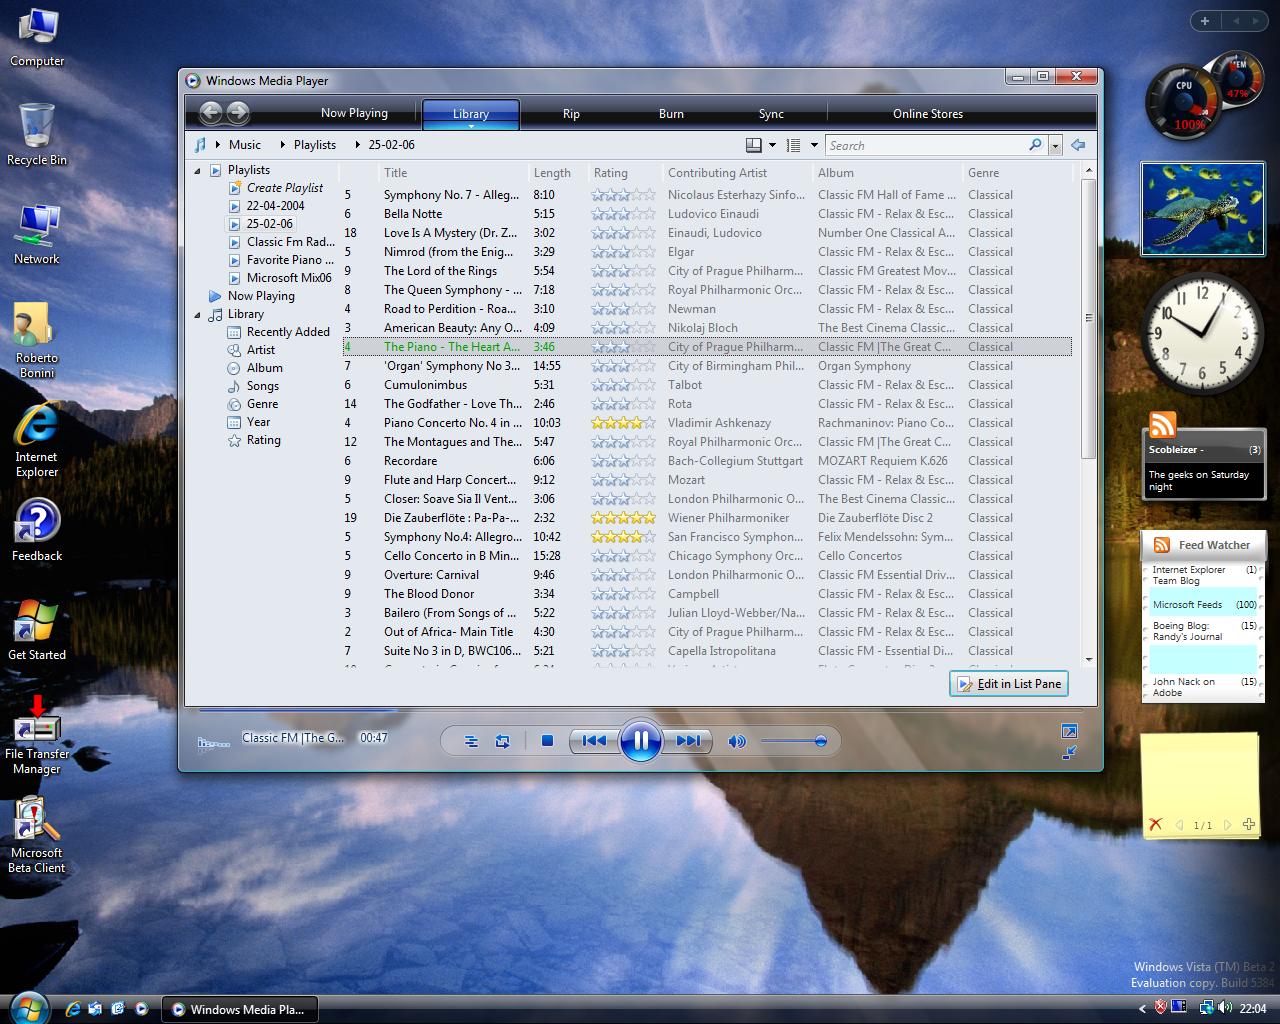Switch to compact mode icon
This screenshot has width=1280, height=1024.
coord(1069,752)
